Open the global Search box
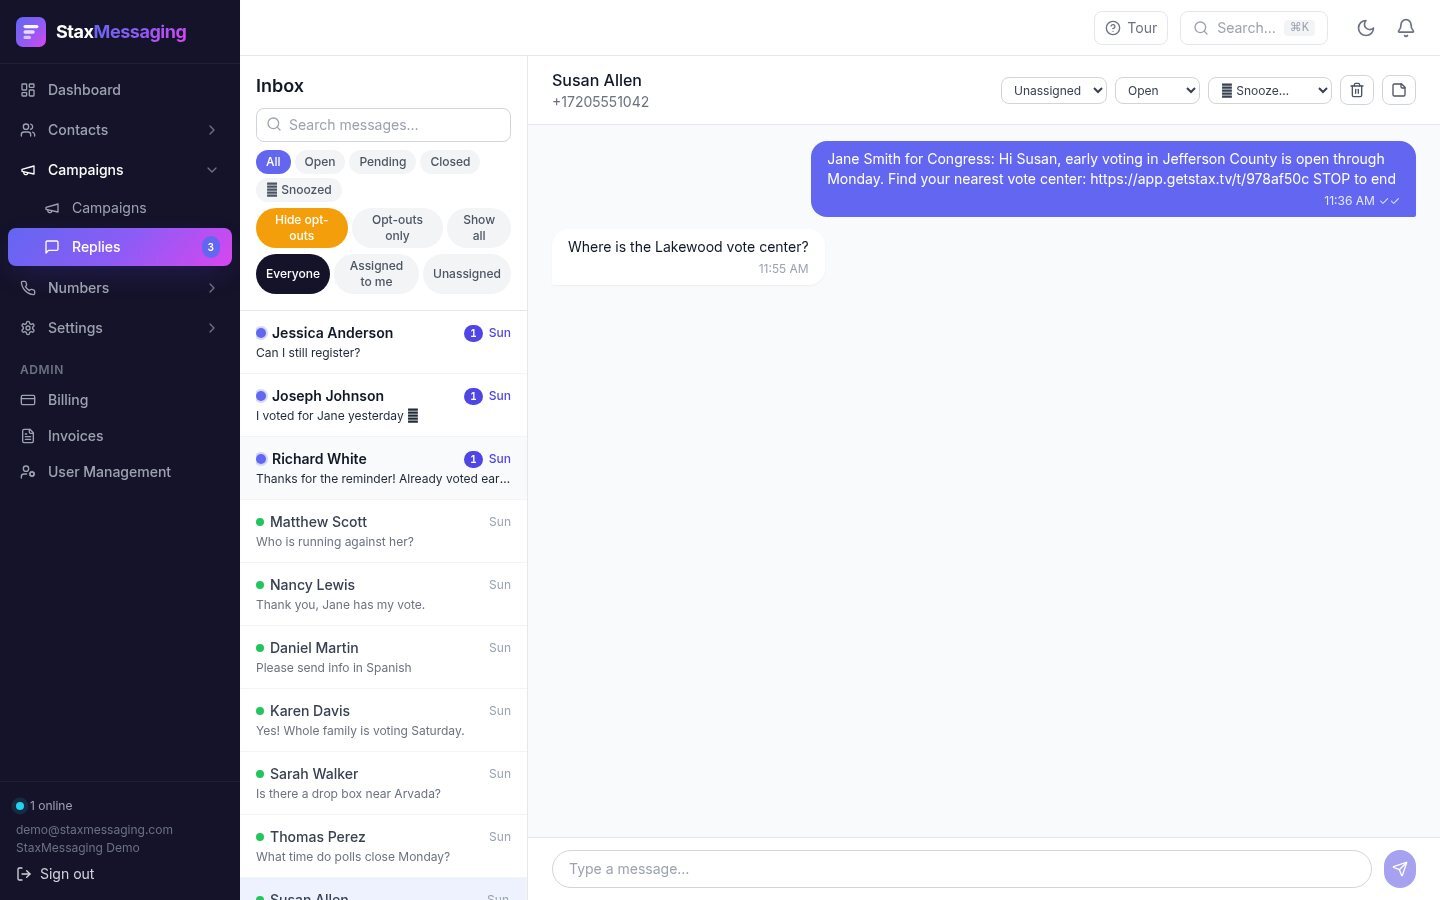Screen dimensions: 1440x900 [1254, 28]
